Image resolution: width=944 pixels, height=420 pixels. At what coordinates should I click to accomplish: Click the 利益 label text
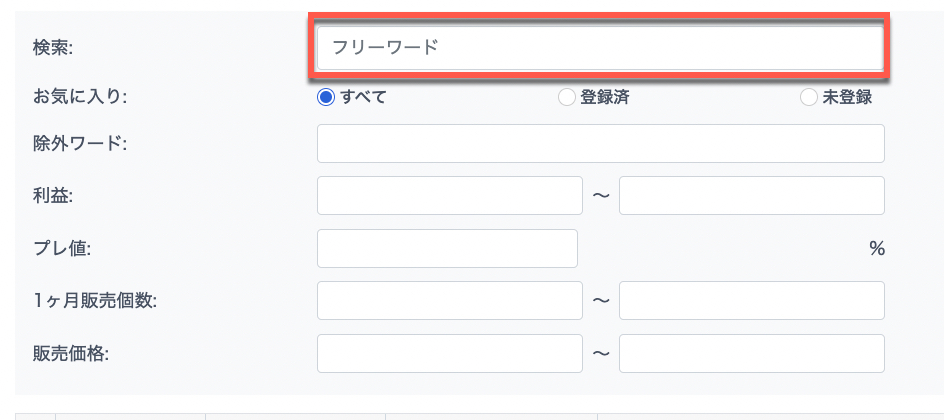point(47,196)
